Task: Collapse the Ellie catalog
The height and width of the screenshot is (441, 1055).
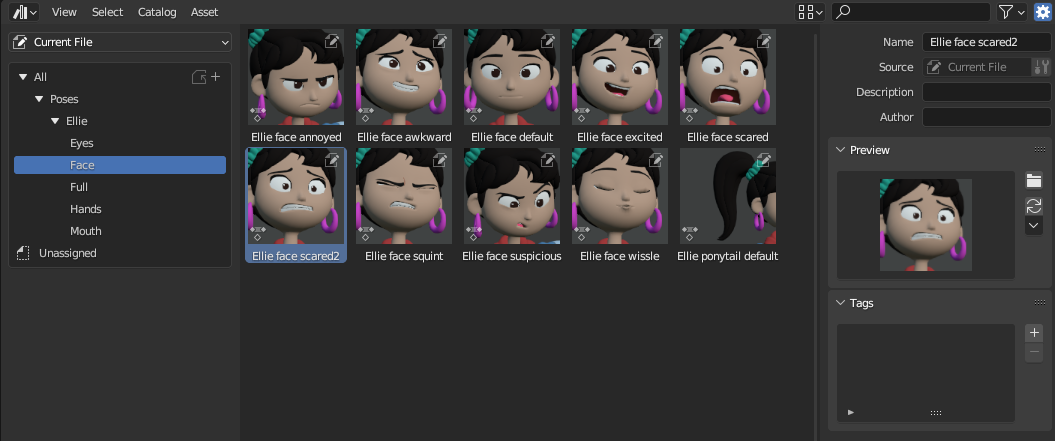Action: pyautogui.click(x=56, y=122)
